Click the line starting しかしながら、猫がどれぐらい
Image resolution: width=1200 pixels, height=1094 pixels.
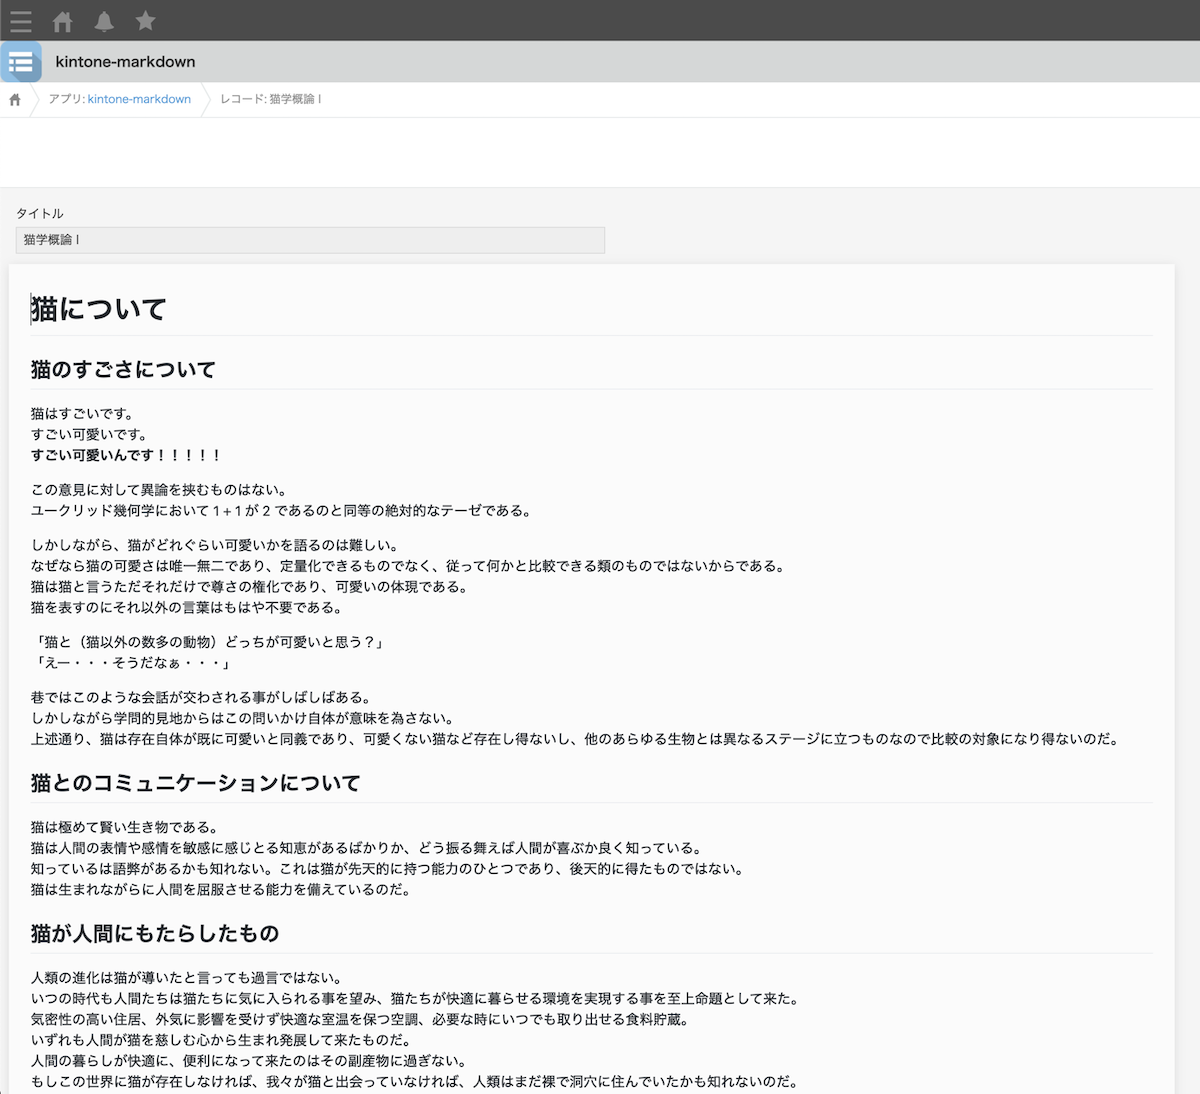216,546
